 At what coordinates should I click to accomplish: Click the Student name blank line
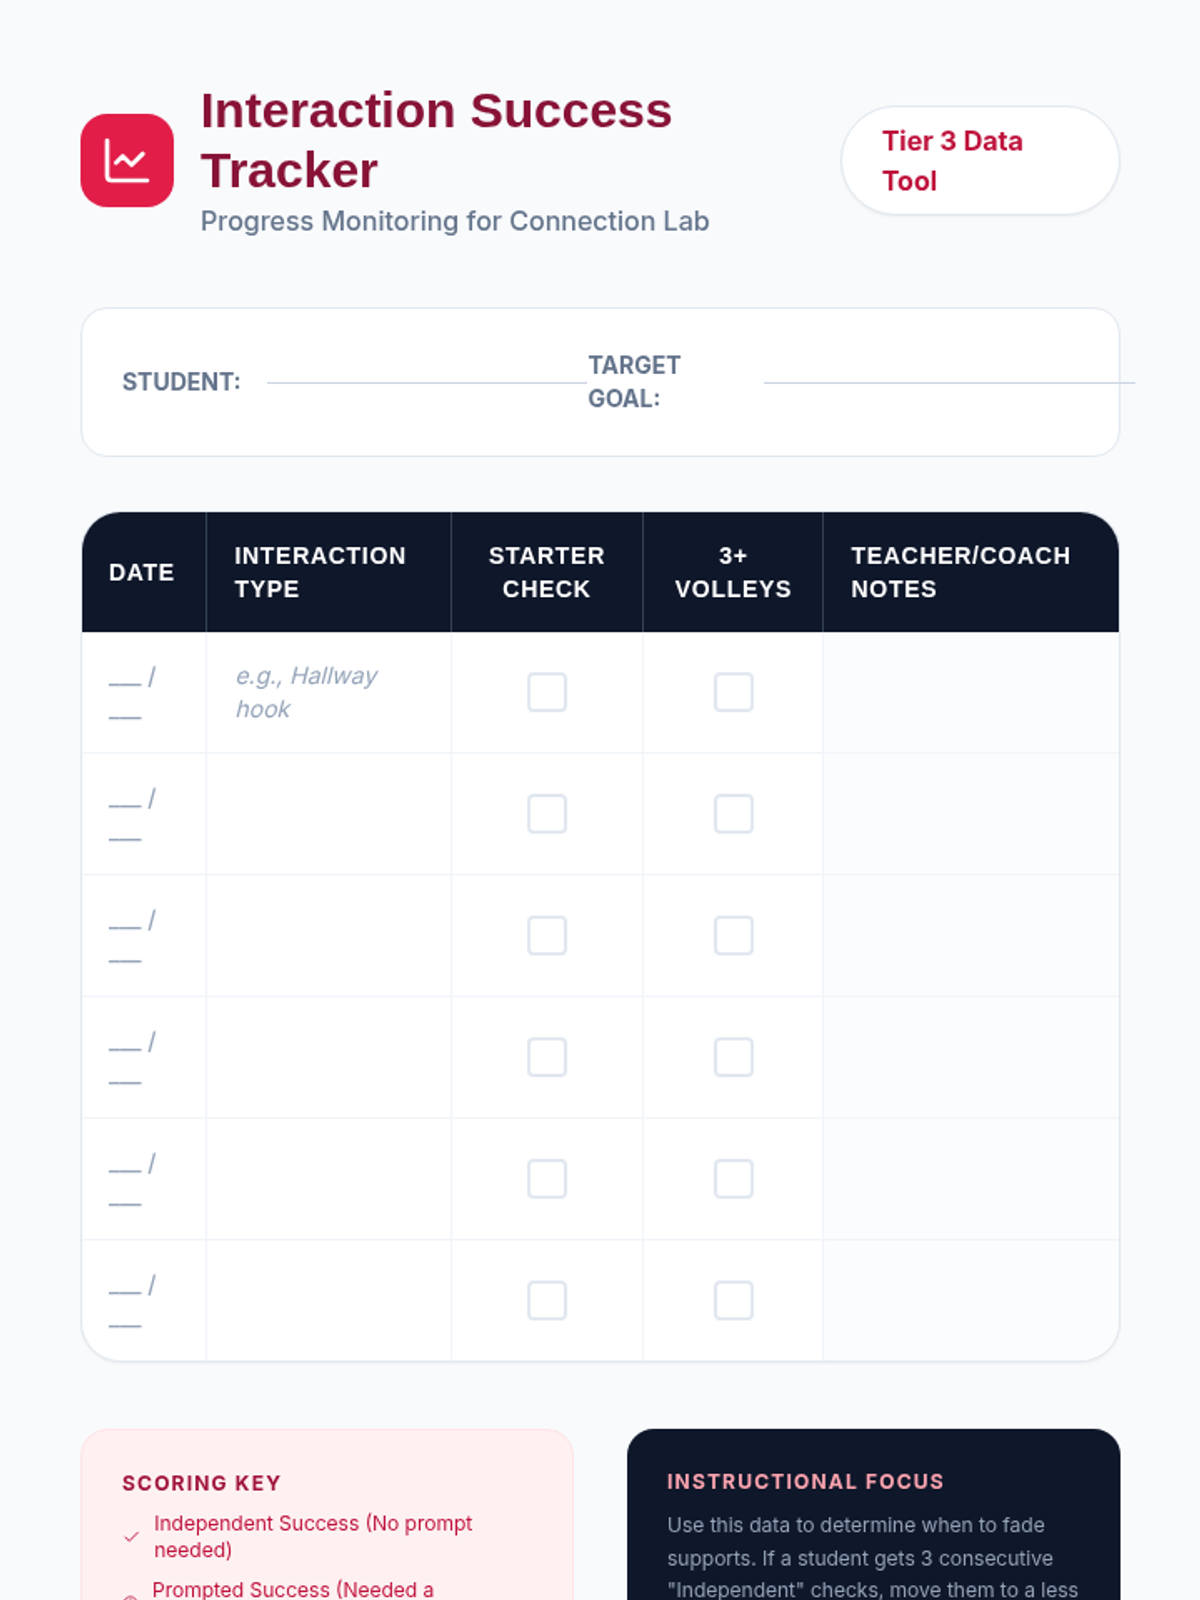(x=426, y=381)
